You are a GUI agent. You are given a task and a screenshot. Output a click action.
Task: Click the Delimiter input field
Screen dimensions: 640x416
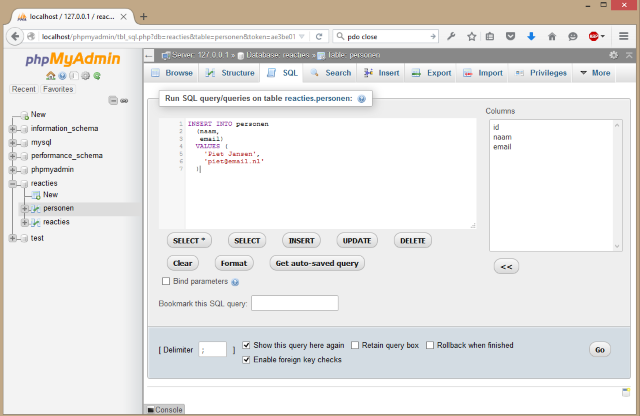point(213,349)
